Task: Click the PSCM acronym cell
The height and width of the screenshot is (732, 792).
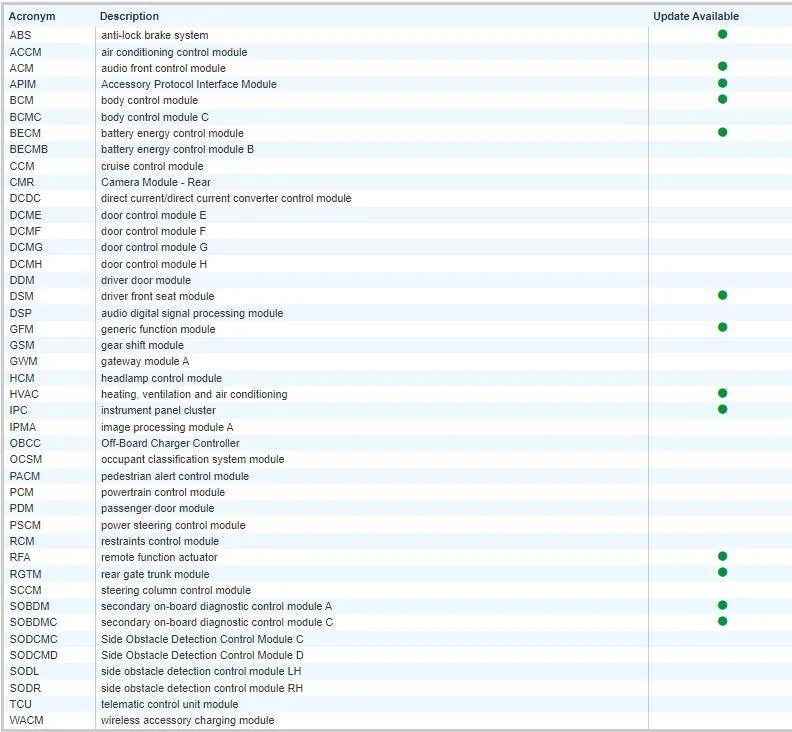Action: (25, 525)
